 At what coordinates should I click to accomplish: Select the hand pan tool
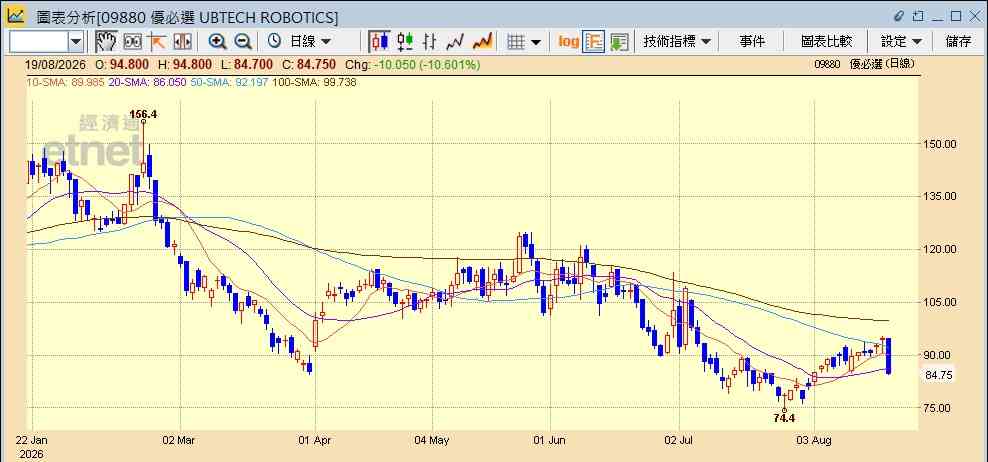pyautogui.click(x=106, y=42)
